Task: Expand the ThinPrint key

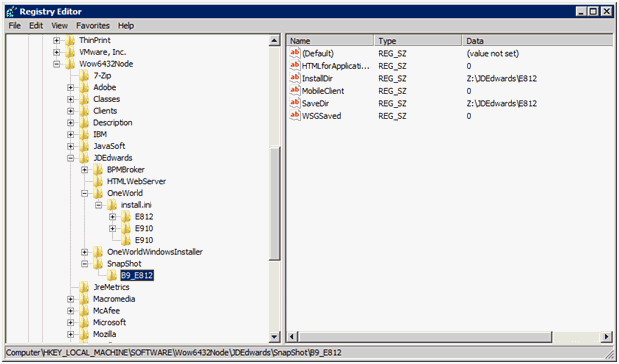Action: click(56, 40)
